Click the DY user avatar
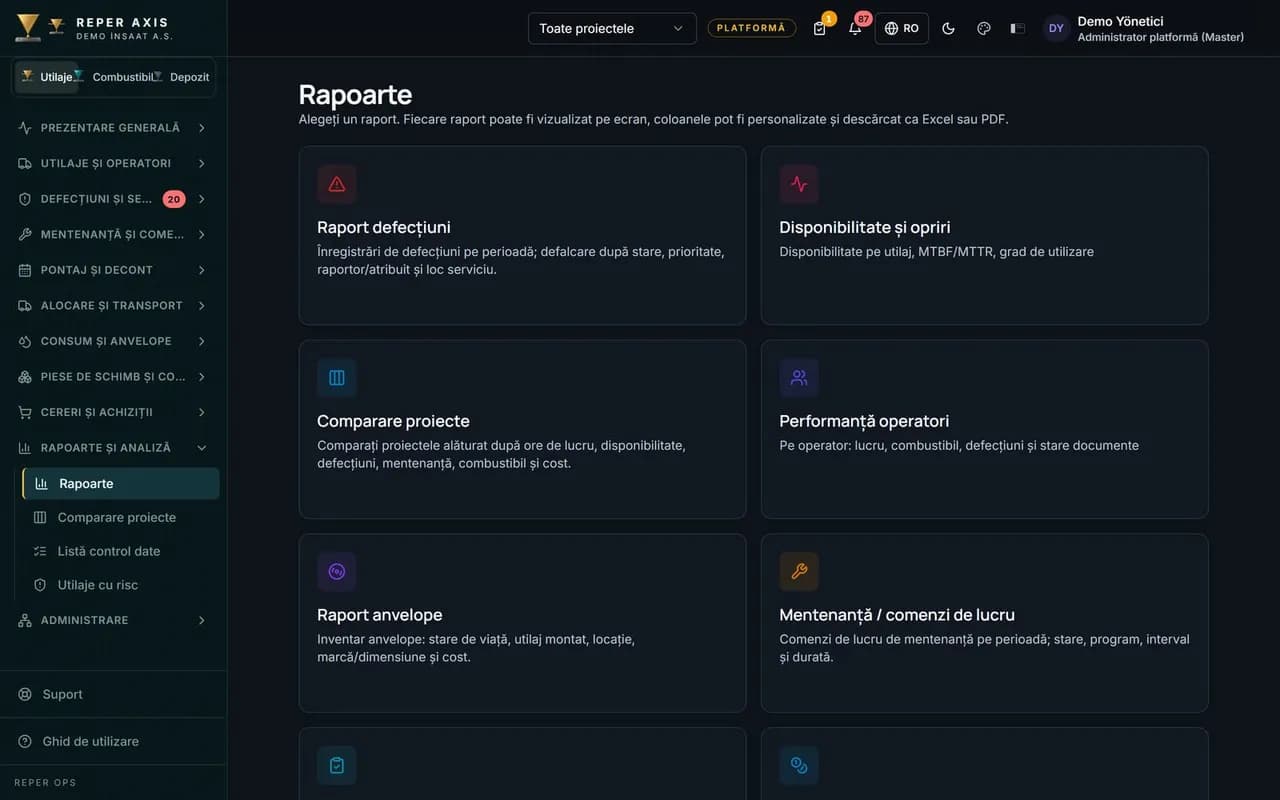This screenshot has height=800, width=1280. (x=1056, y=28)
